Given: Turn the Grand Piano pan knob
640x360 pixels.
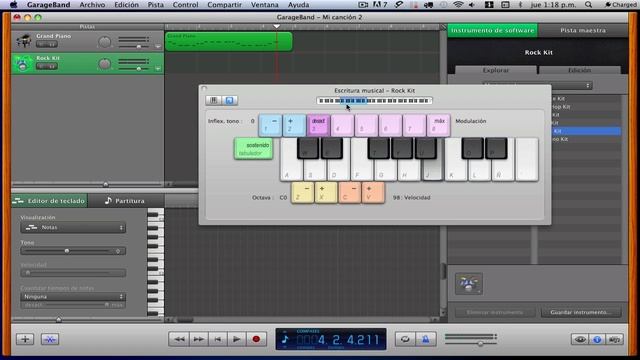Looking at the screenshot, I should point(104,42).
